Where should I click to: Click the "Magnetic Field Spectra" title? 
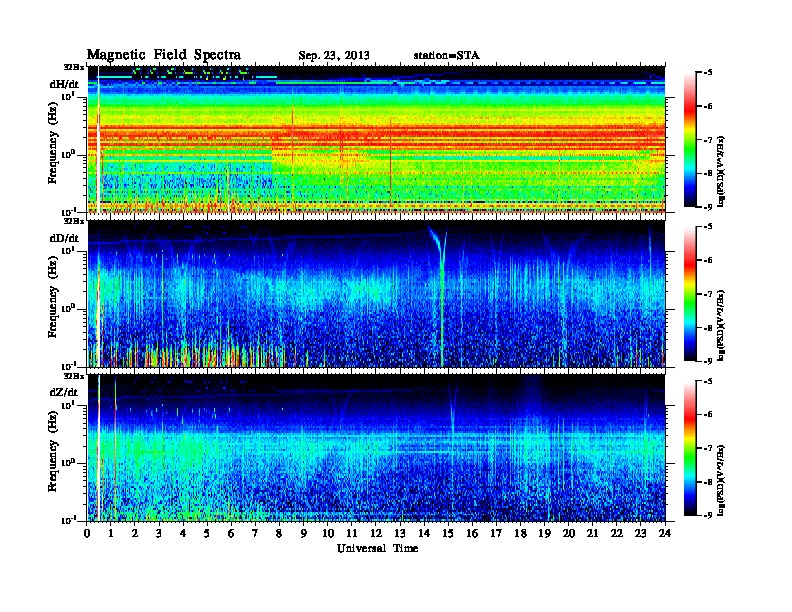(x=164, y=55)
